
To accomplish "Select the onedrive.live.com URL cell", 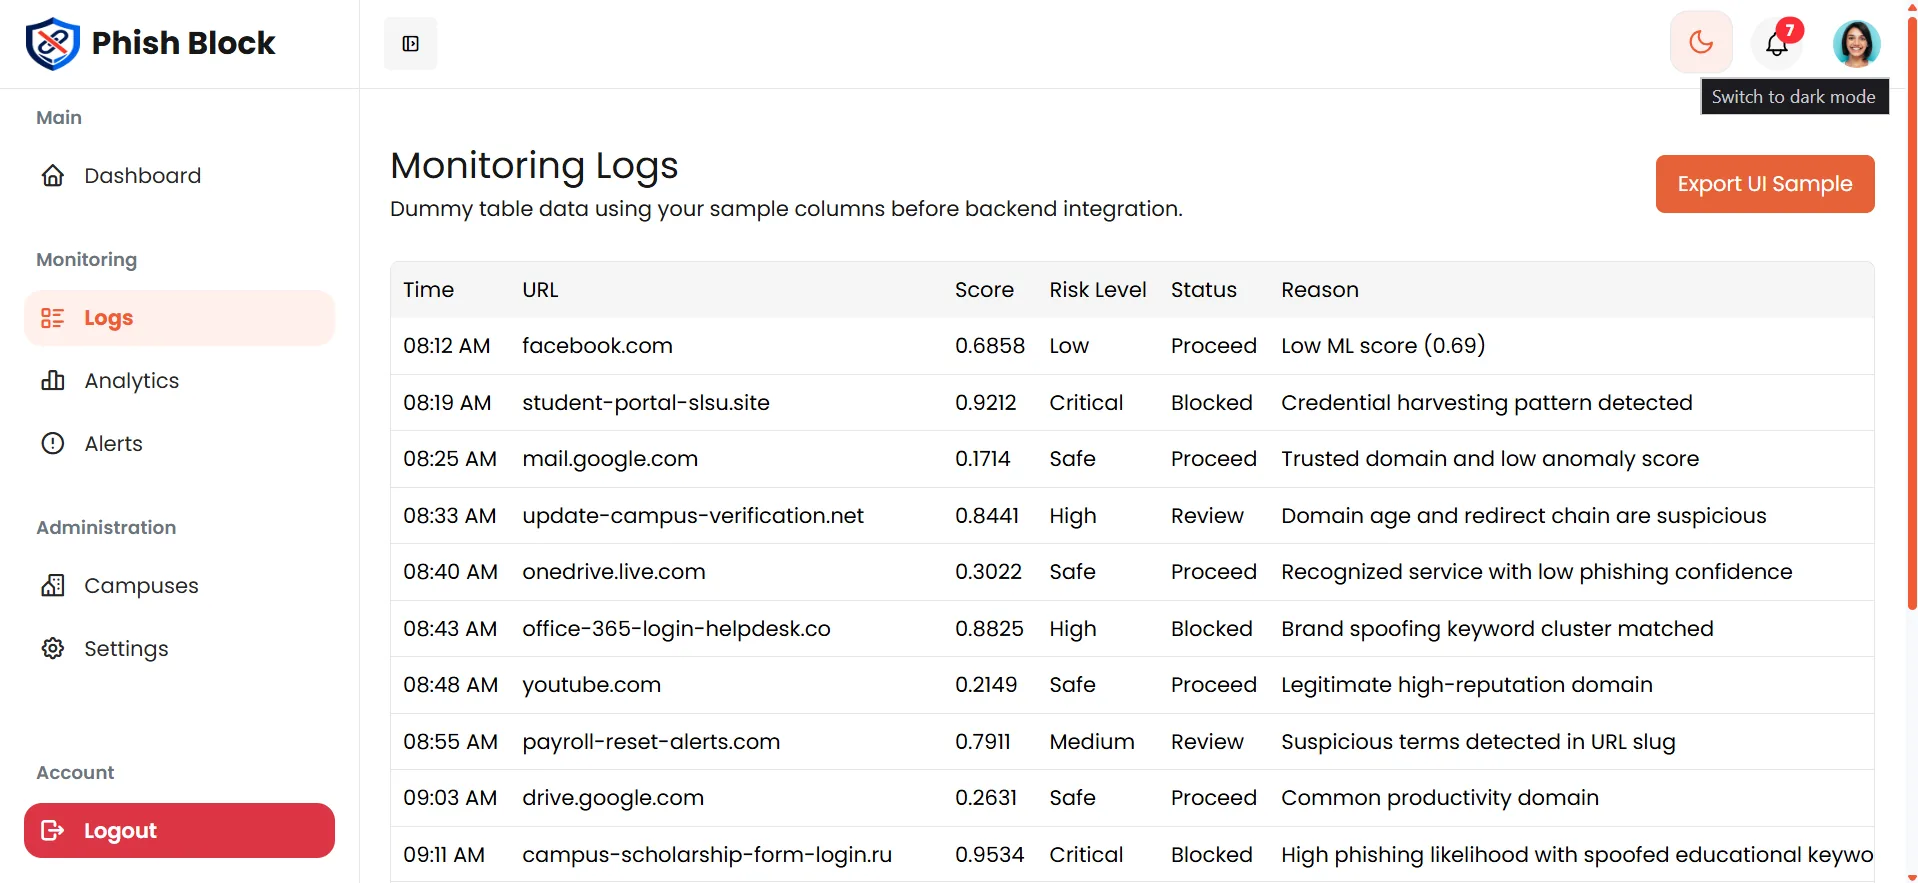I will 614,572.
